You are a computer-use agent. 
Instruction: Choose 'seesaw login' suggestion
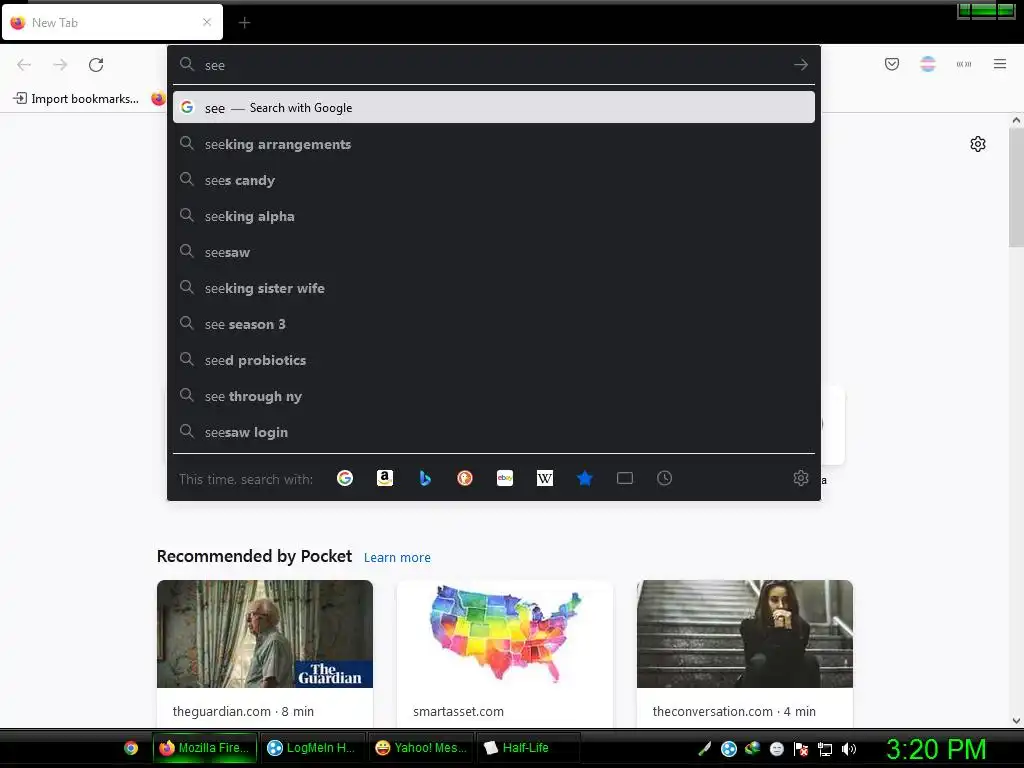coord(494,432)
